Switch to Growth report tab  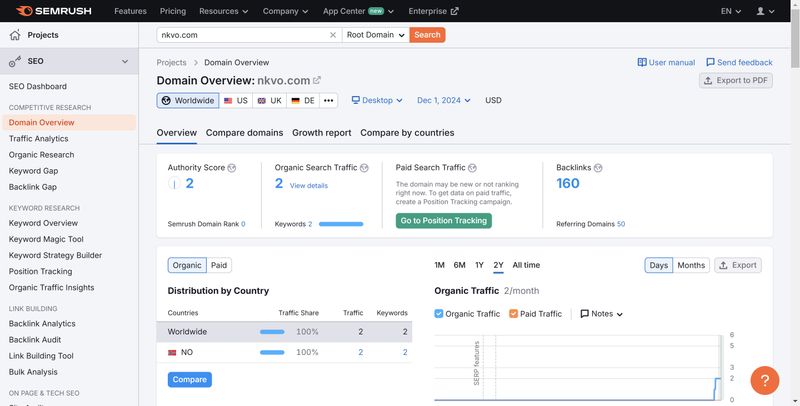tap(321, 133)
